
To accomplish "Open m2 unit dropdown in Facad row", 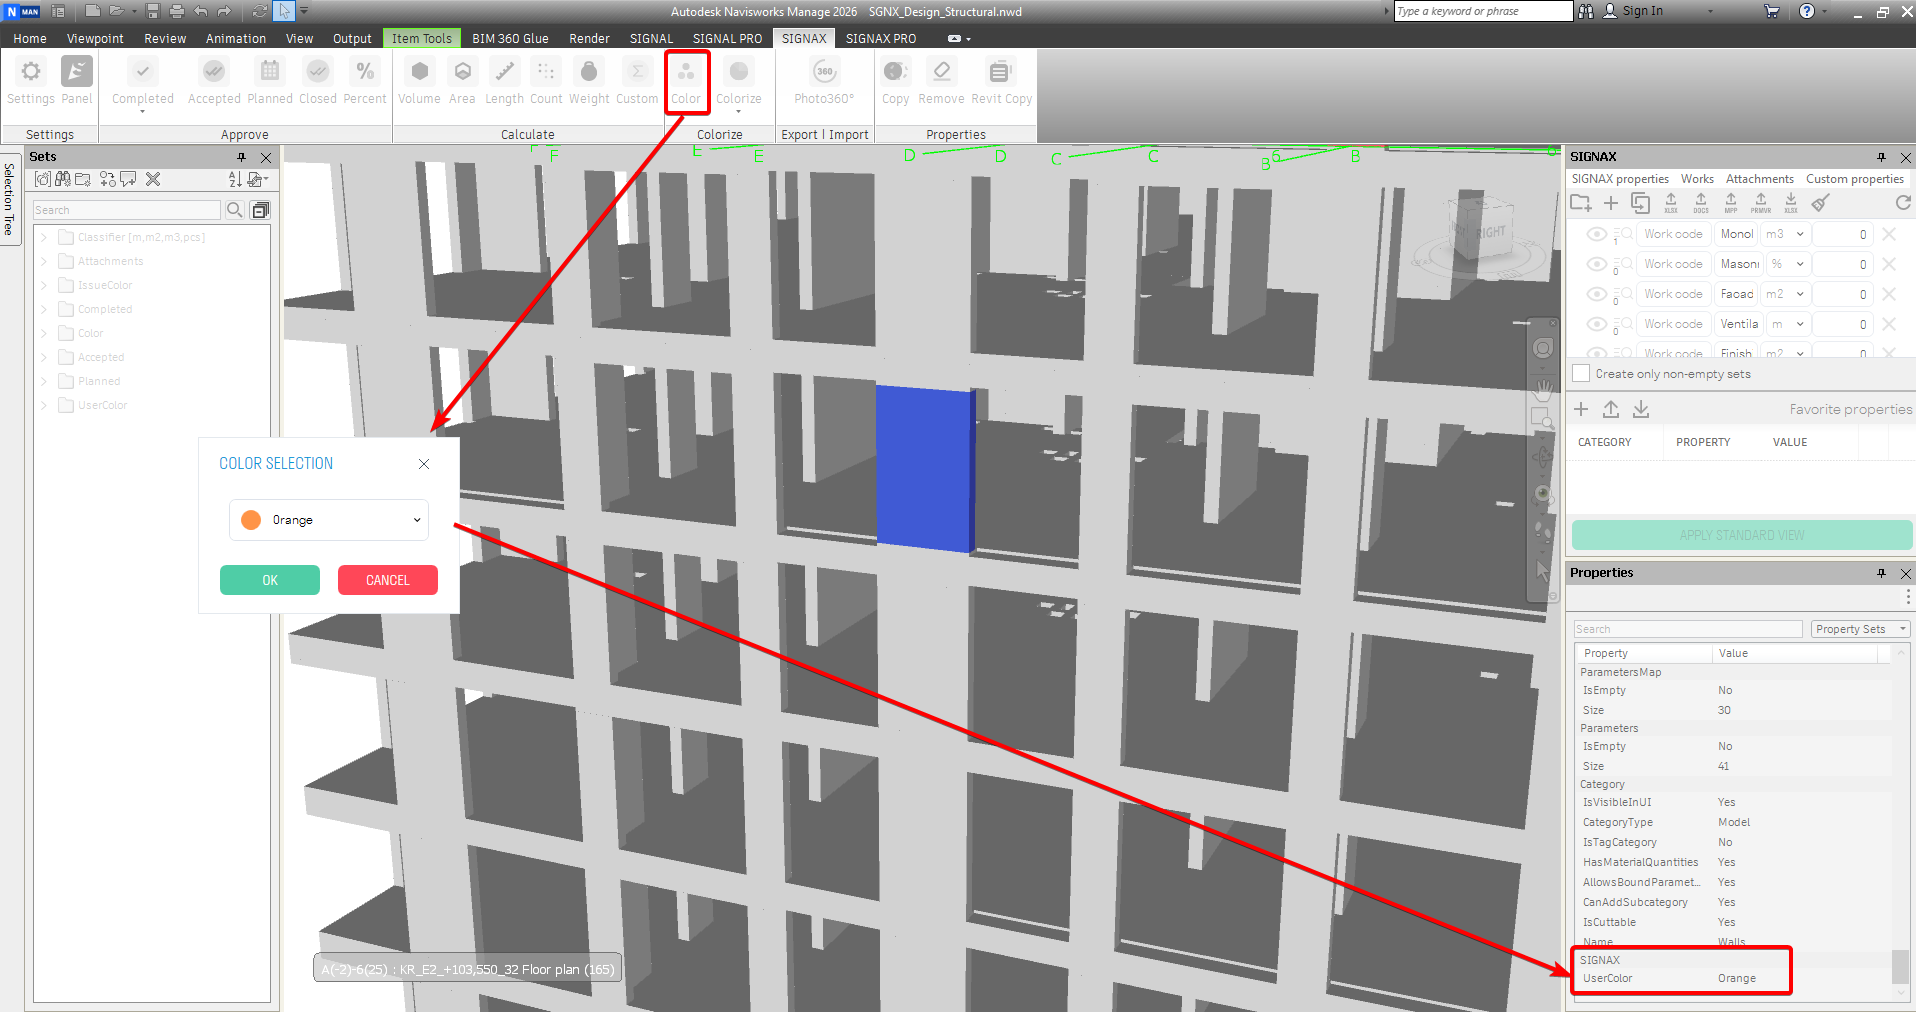I will [x=1785, y=294].
